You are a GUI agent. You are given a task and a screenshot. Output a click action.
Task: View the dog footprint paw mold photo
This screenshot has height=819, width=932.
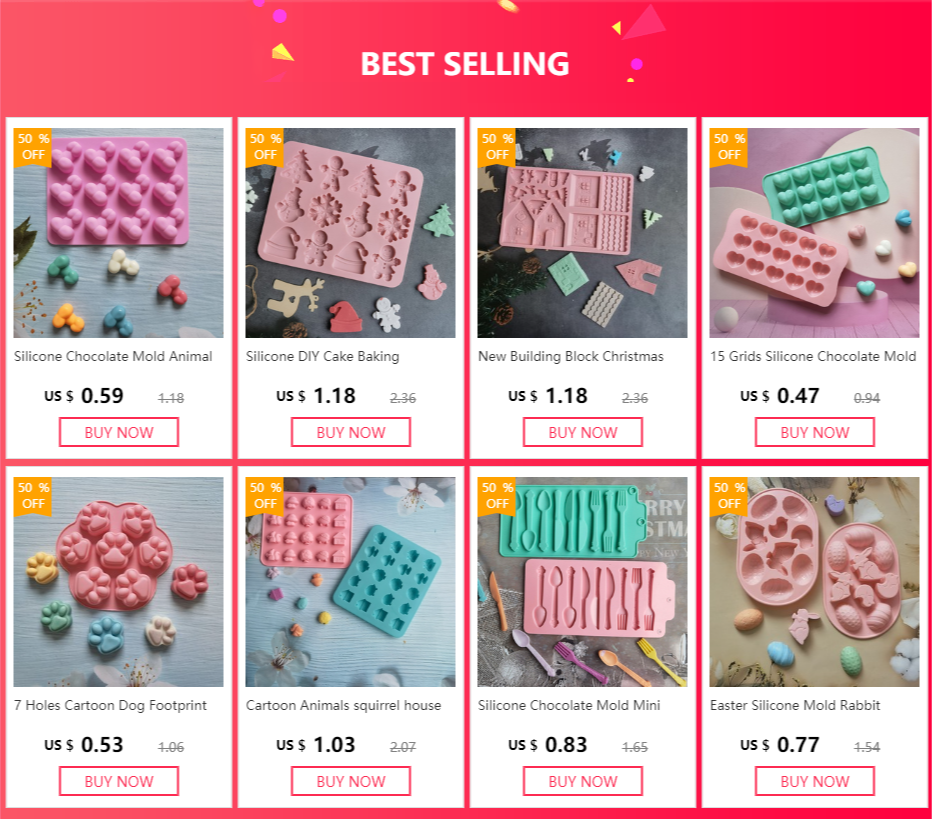click(x=118, y=582)
